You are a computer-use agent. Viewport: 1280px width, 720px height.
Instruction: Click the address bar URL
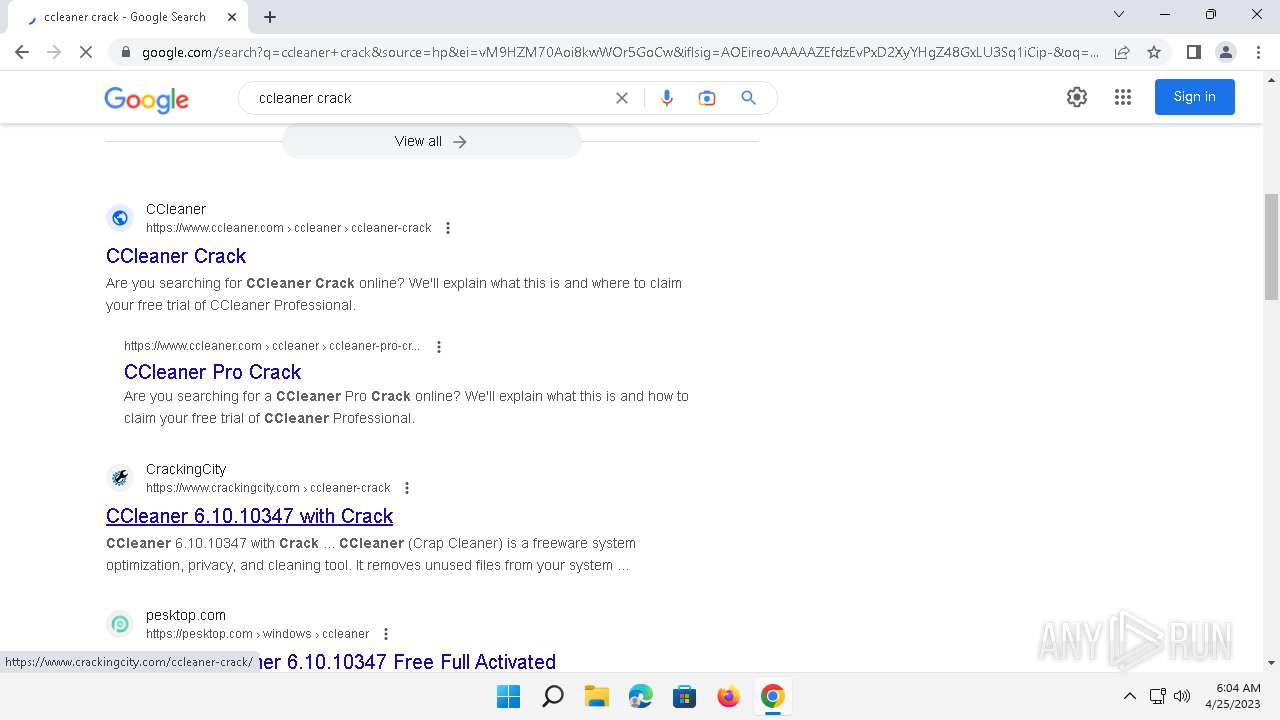click(x=620, y=52)
